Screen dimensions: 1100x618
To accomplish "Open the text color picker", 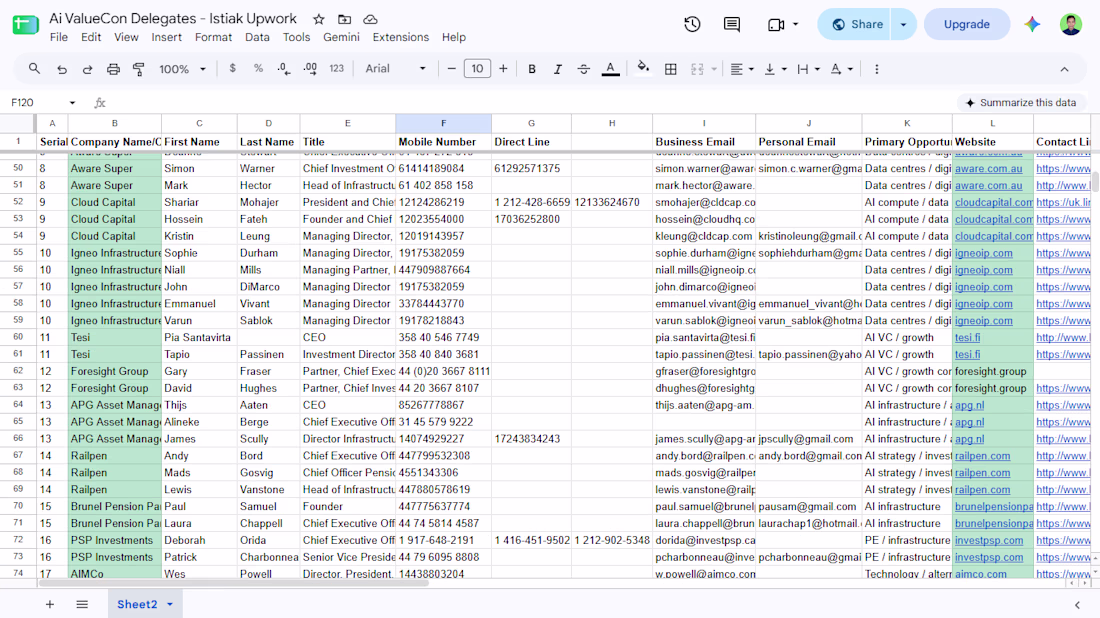I will (610, 69).
